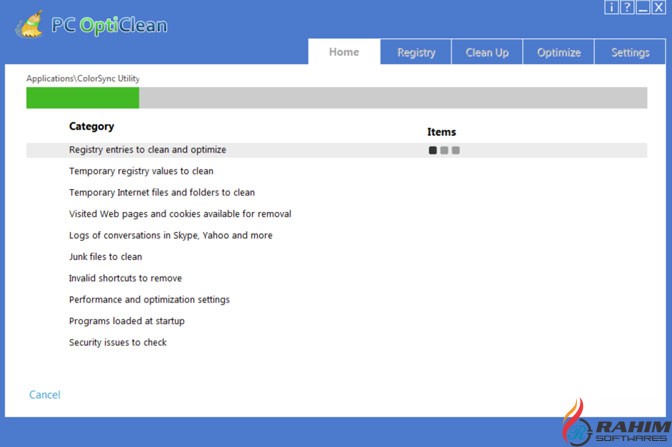Select Registry entries to clean and optimize
This screenshot has width=672, height=447.
click(336, 150)
